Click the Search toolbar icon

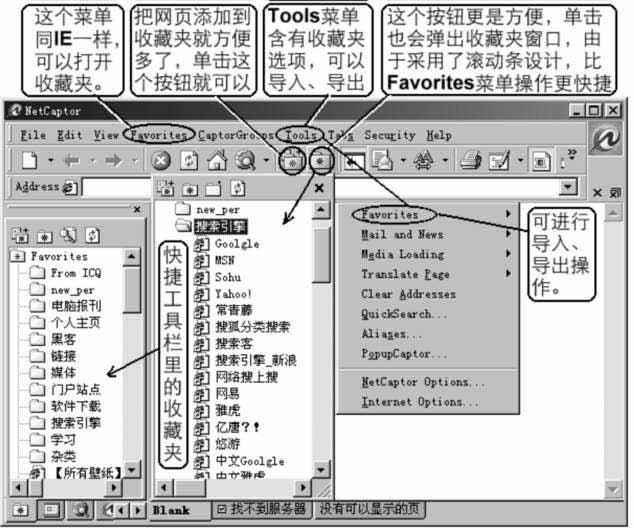(x=245, y=161)
